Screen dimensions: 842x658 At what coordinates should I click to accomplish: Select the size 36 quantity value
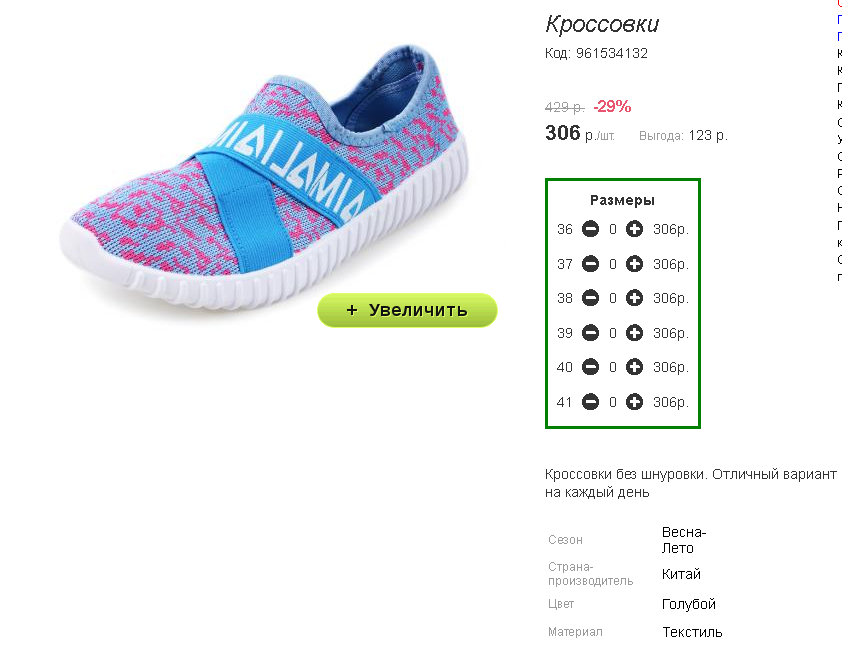(613, 230)
